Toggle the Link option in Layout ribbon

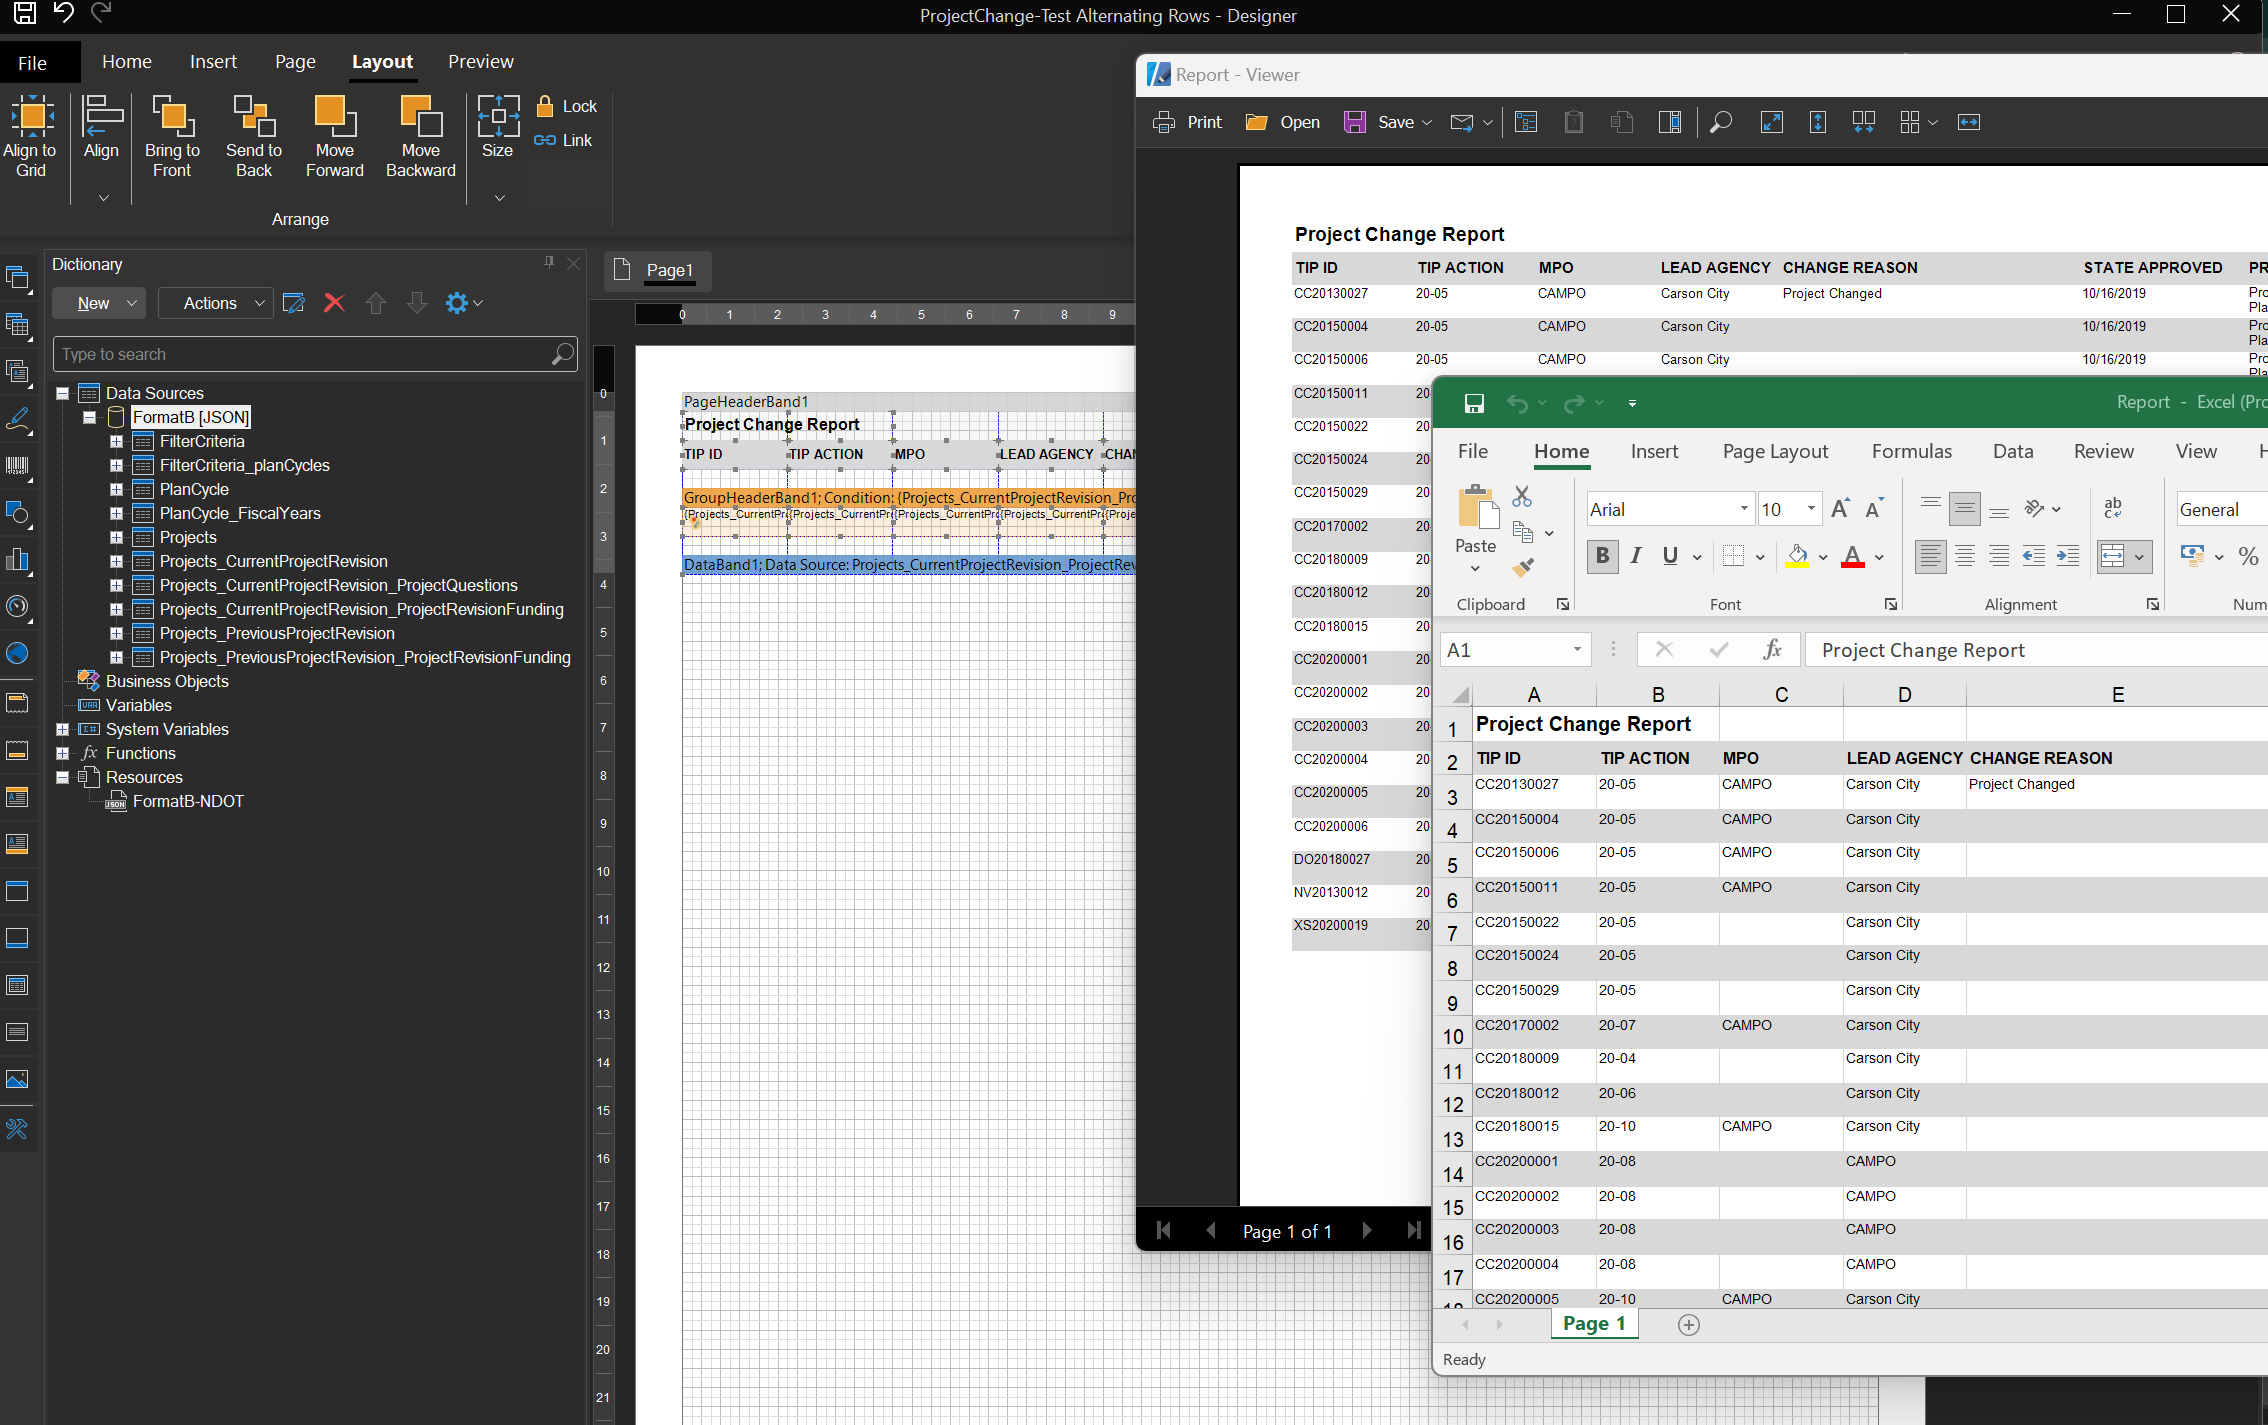565,140
